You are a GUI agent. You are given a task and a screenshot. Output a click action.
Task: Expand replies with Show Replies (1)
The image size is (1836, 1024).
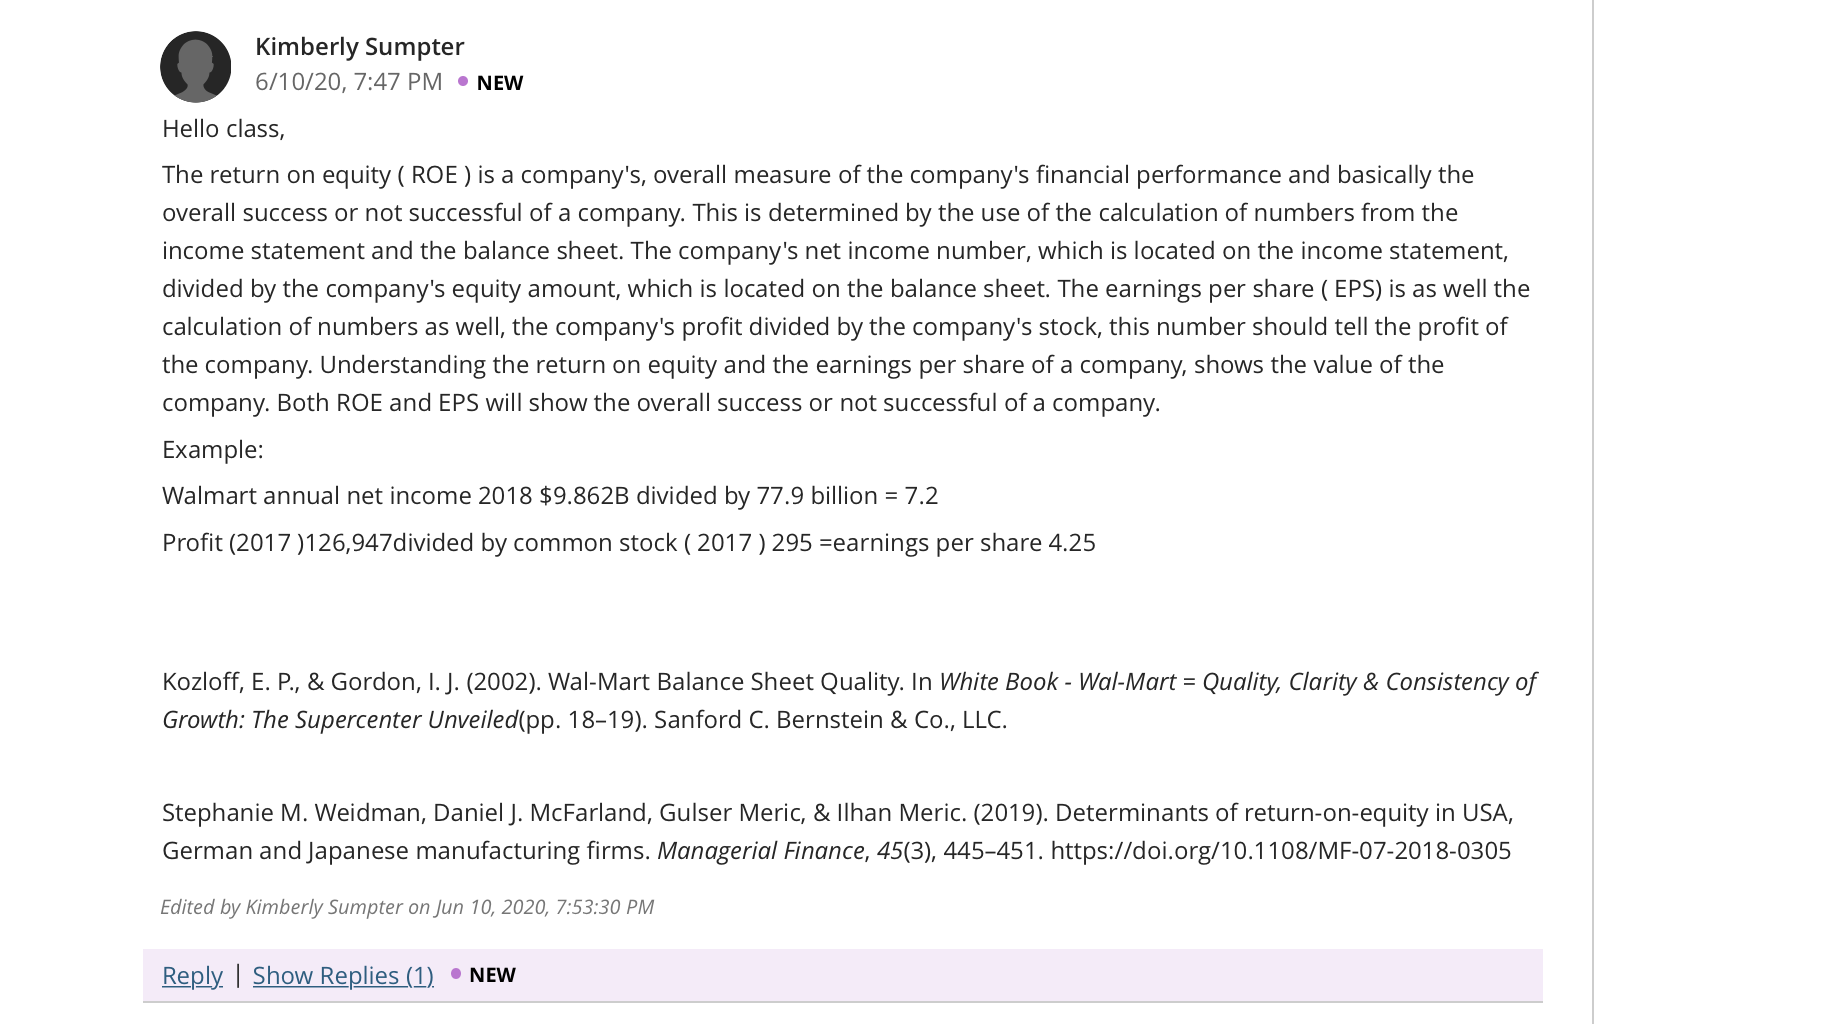pyautogui.click(x=343, y=975)
